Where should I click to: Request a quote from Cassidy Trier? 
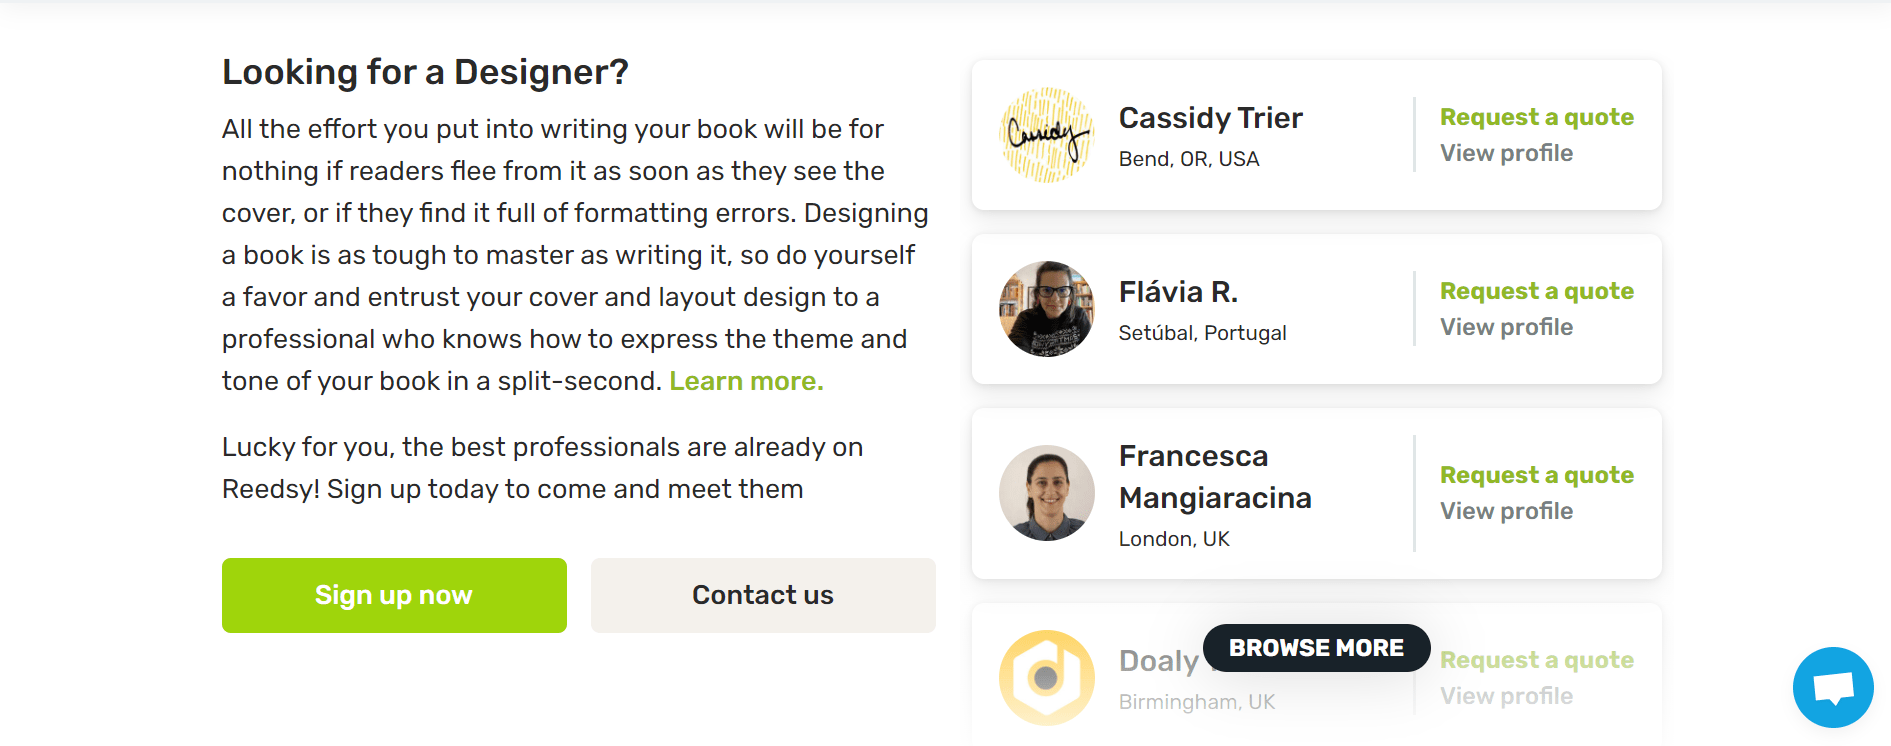1536,117
